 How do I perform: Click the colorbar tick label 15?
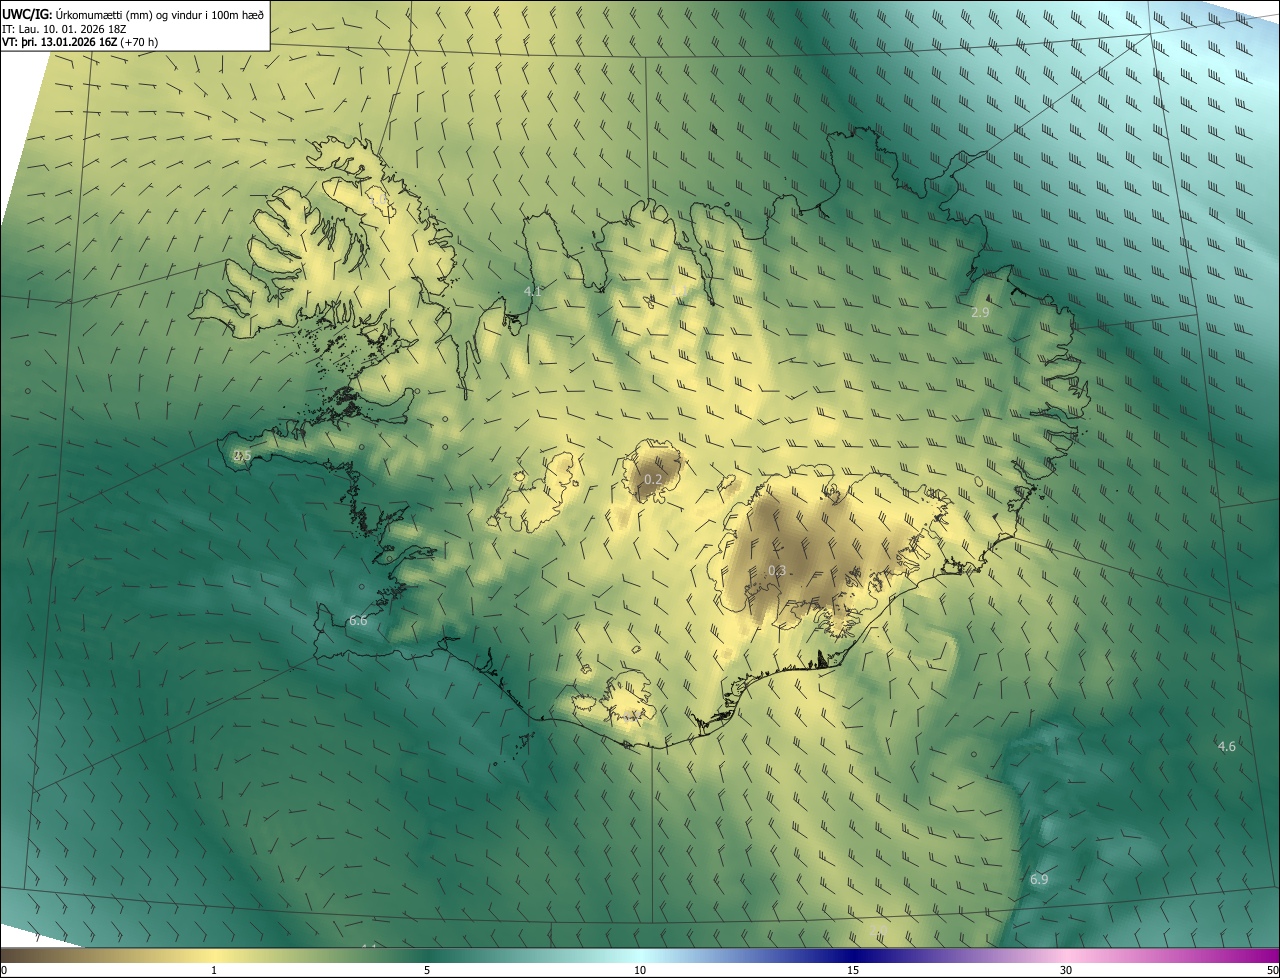coord(853,970)
